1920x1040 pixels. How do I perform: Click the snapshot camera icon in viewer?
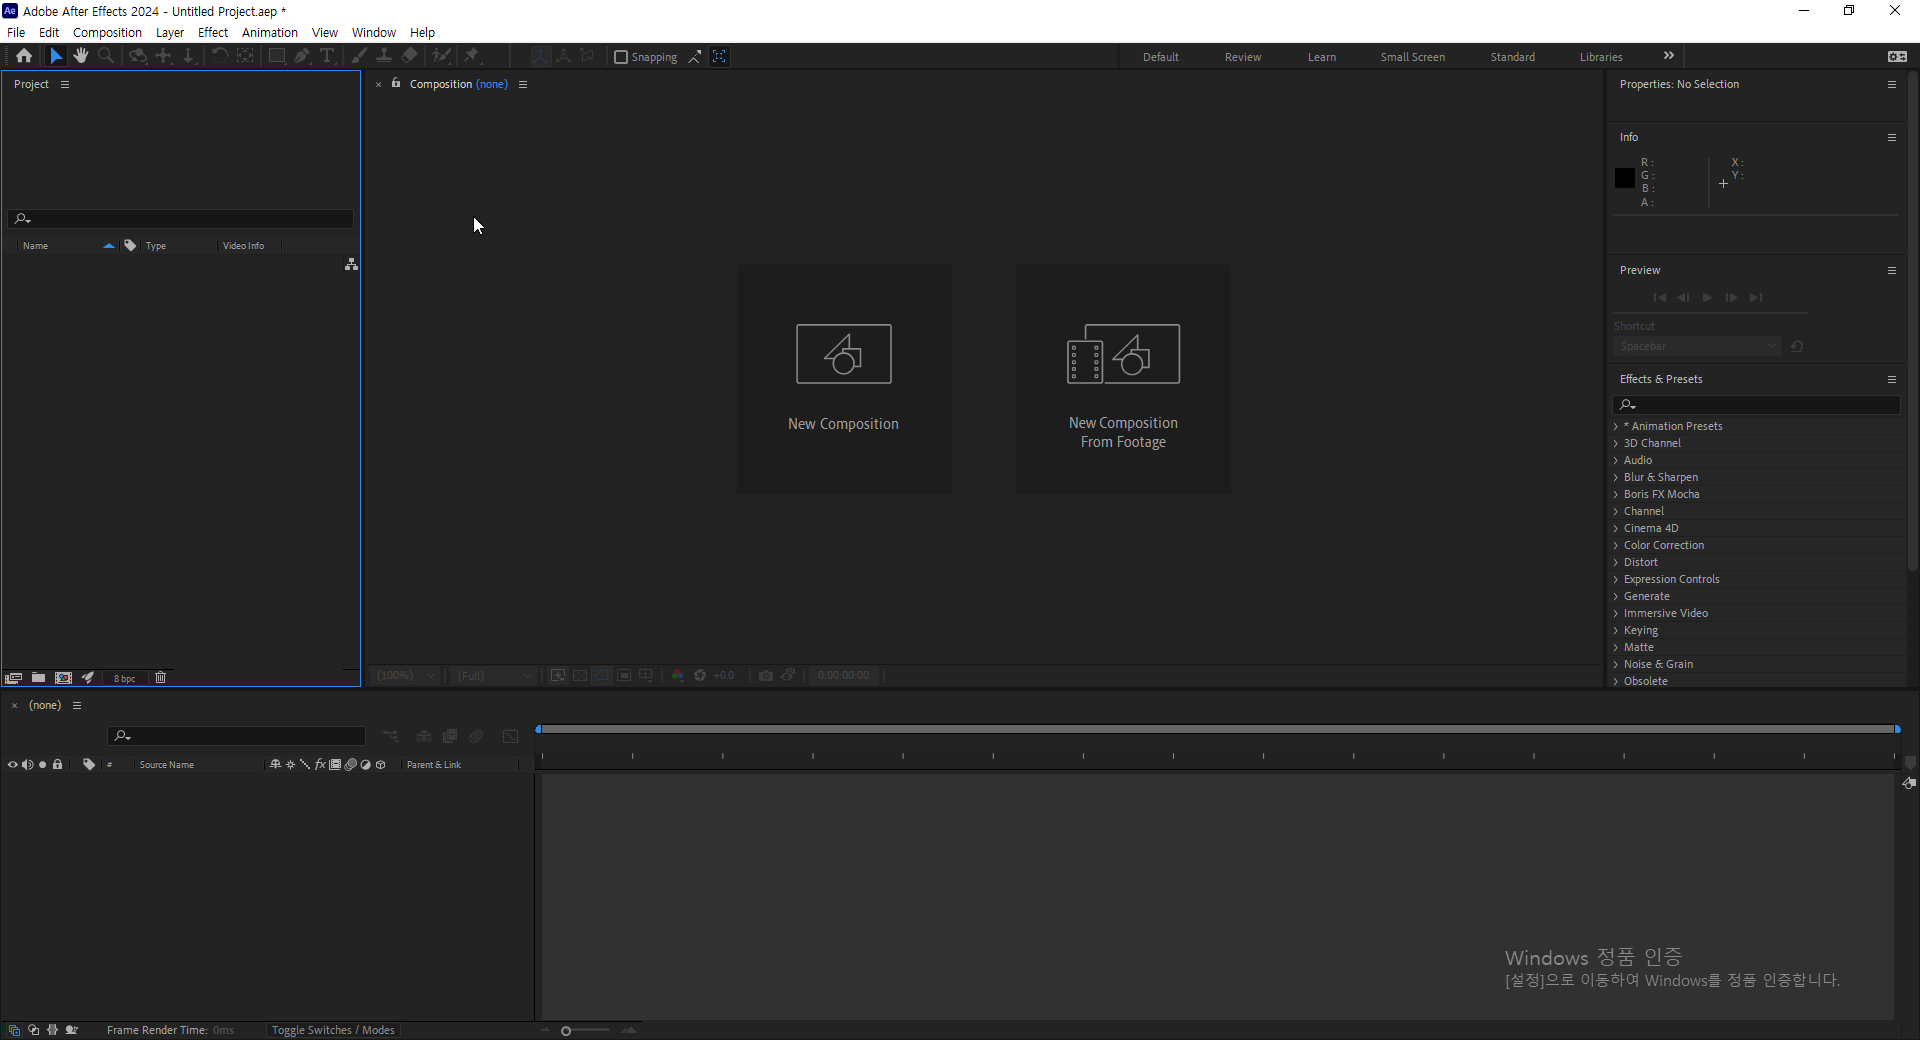(x=766, y=676)
